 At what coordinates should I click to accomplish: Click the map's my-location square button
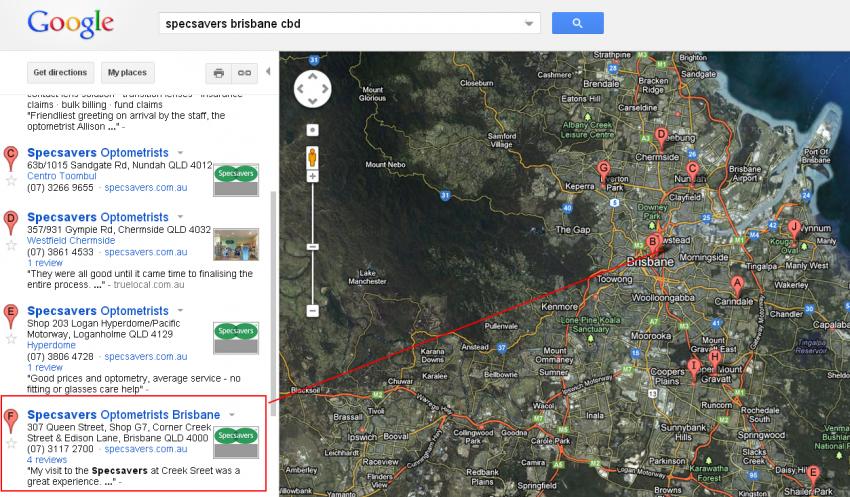[312, 130]
